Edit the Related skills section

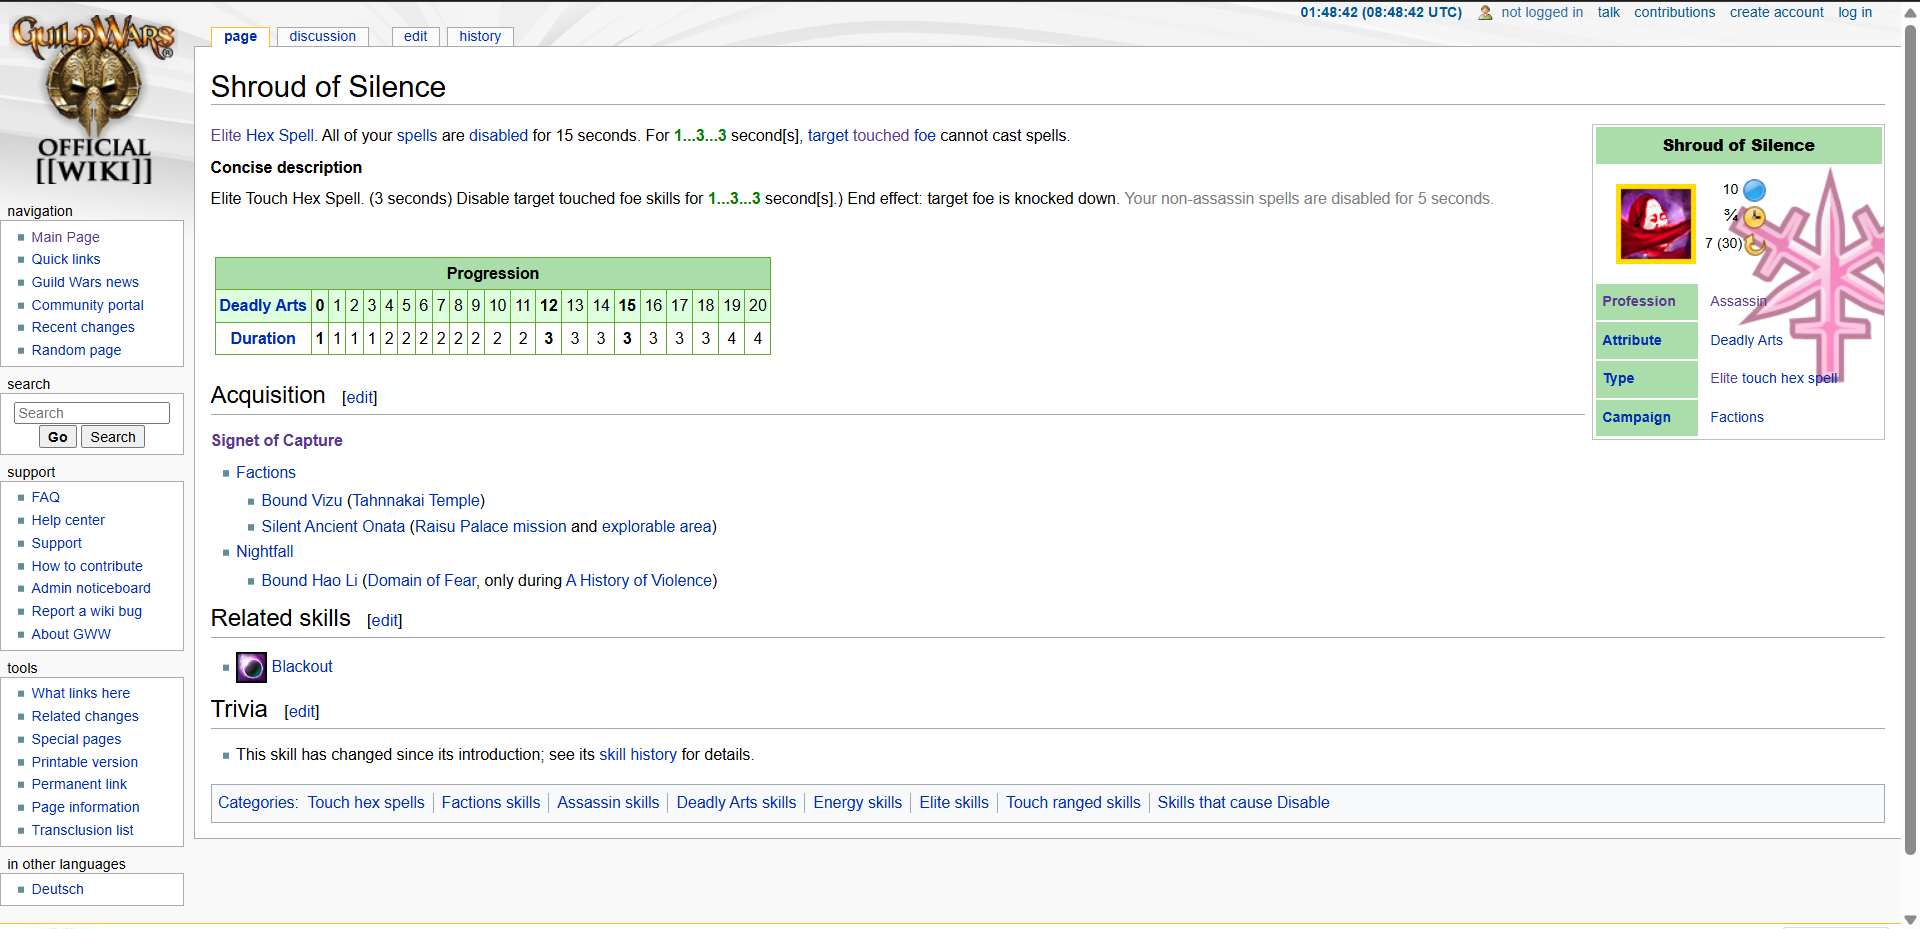[x=384, y=621]
